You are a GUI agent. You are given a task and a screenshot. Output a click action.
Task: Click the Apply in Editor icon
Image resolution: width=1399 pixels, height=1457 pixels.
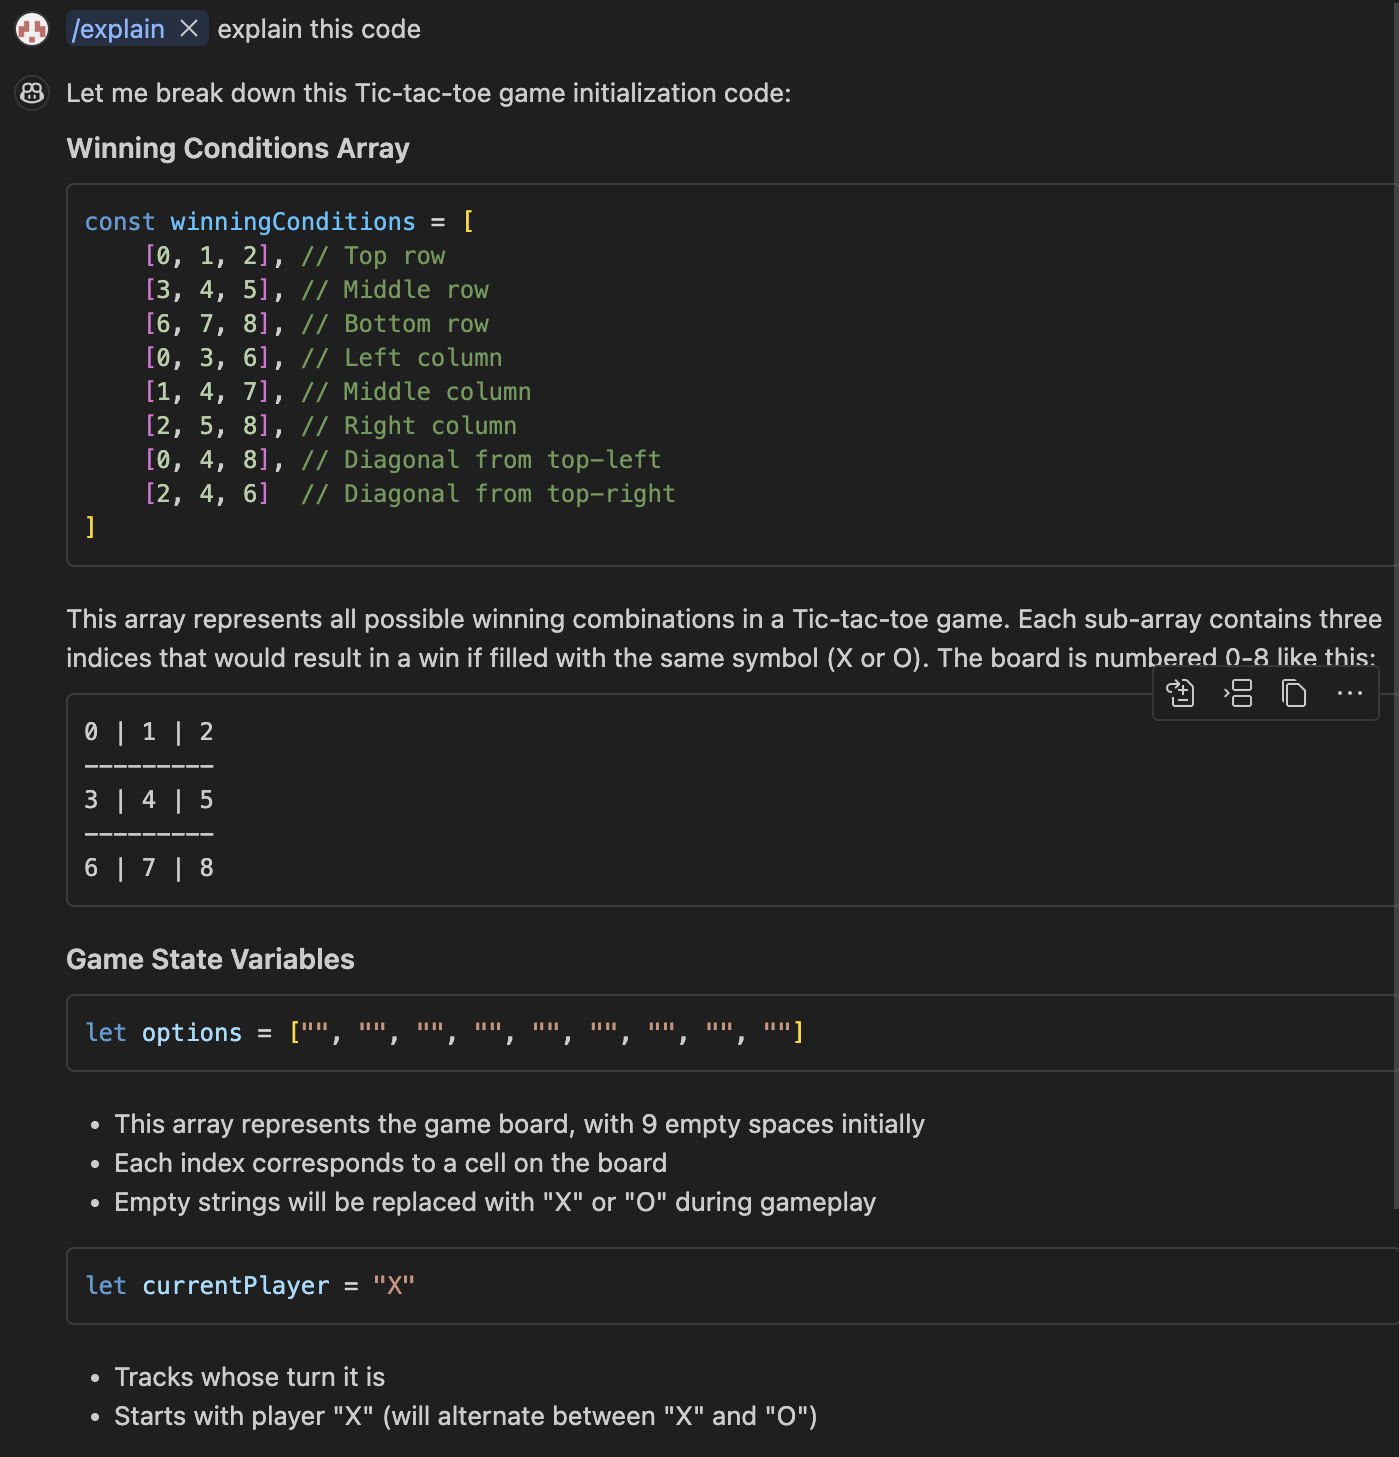(1181, 693)
